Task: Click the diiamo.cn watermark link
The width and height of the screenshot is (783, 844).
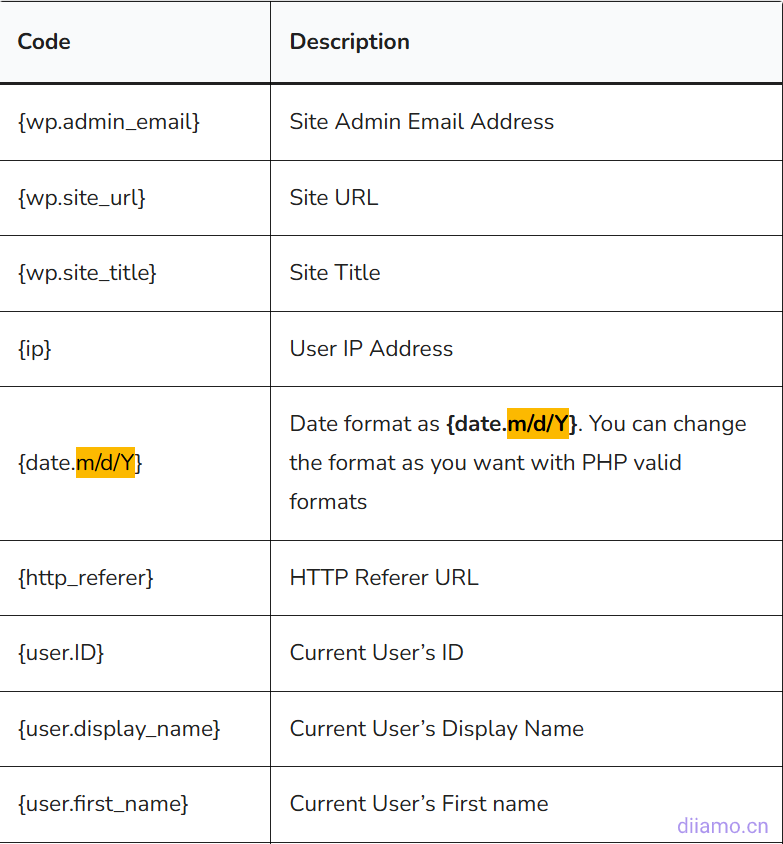Action: 722,826
